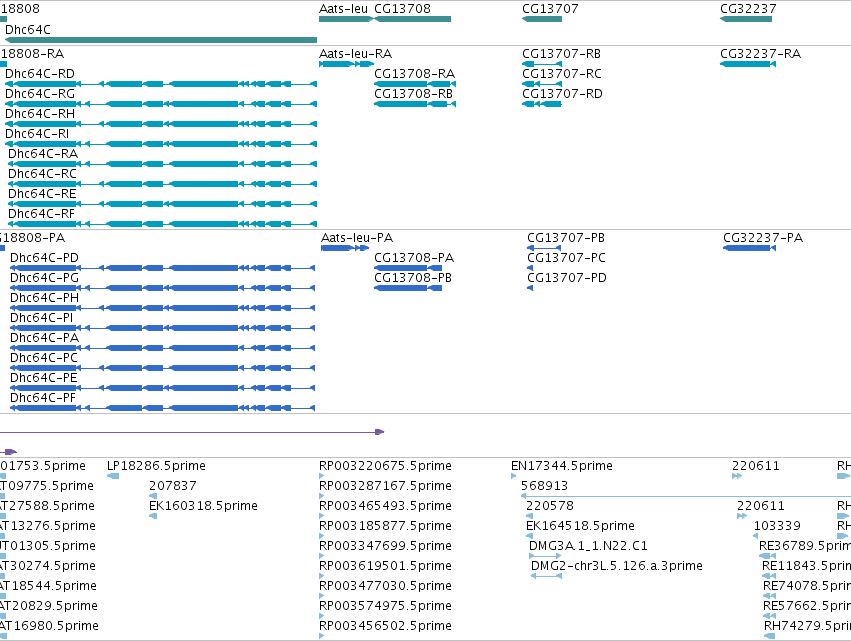Select EN17344.5prime EST
This screenshot has width=851, height=641.
pyautogui.click(x=514, y=476)
